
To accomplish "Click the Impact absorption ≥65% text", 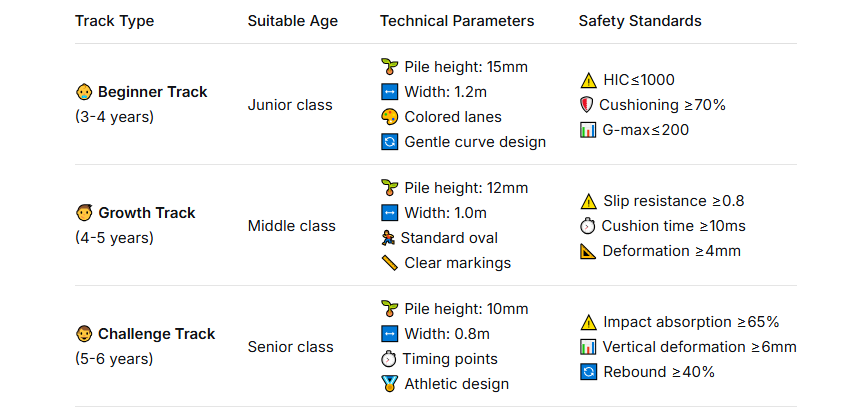I will coord(691,322).
